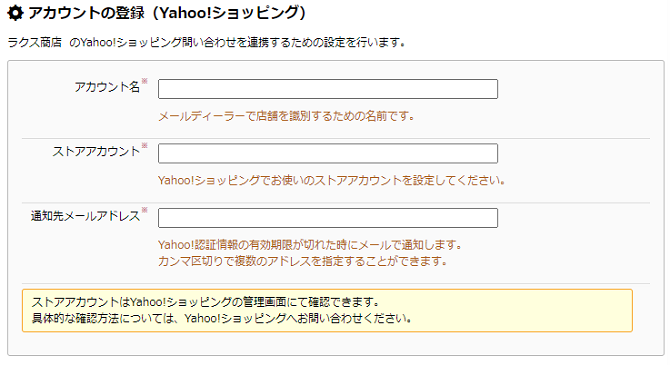The height and width of the screenshot is (365, 670).
Task: Click the アカウントの登録(Yahoo!ショッピング) page title
Action: tap(167, 13)
